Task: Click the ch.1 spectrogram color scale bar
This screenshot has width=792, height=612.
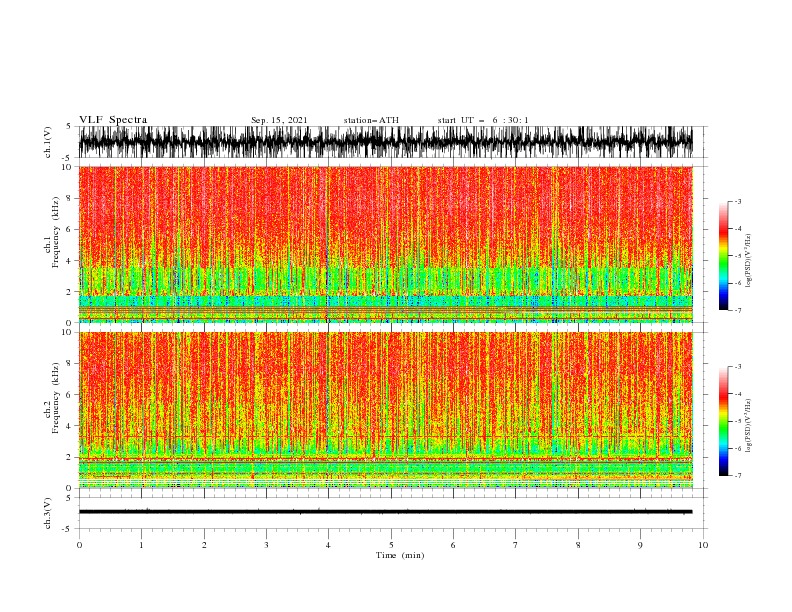Action: [x=723, y=256]
